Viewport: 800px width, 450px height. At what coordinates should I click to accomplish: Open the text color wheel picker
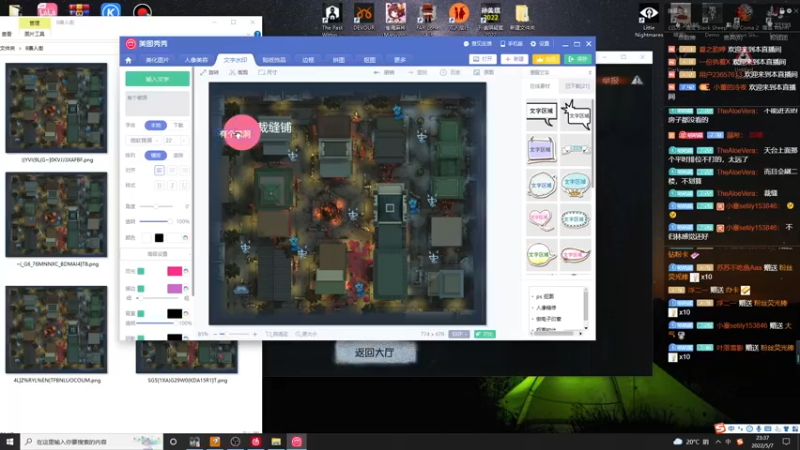(185, 238)
